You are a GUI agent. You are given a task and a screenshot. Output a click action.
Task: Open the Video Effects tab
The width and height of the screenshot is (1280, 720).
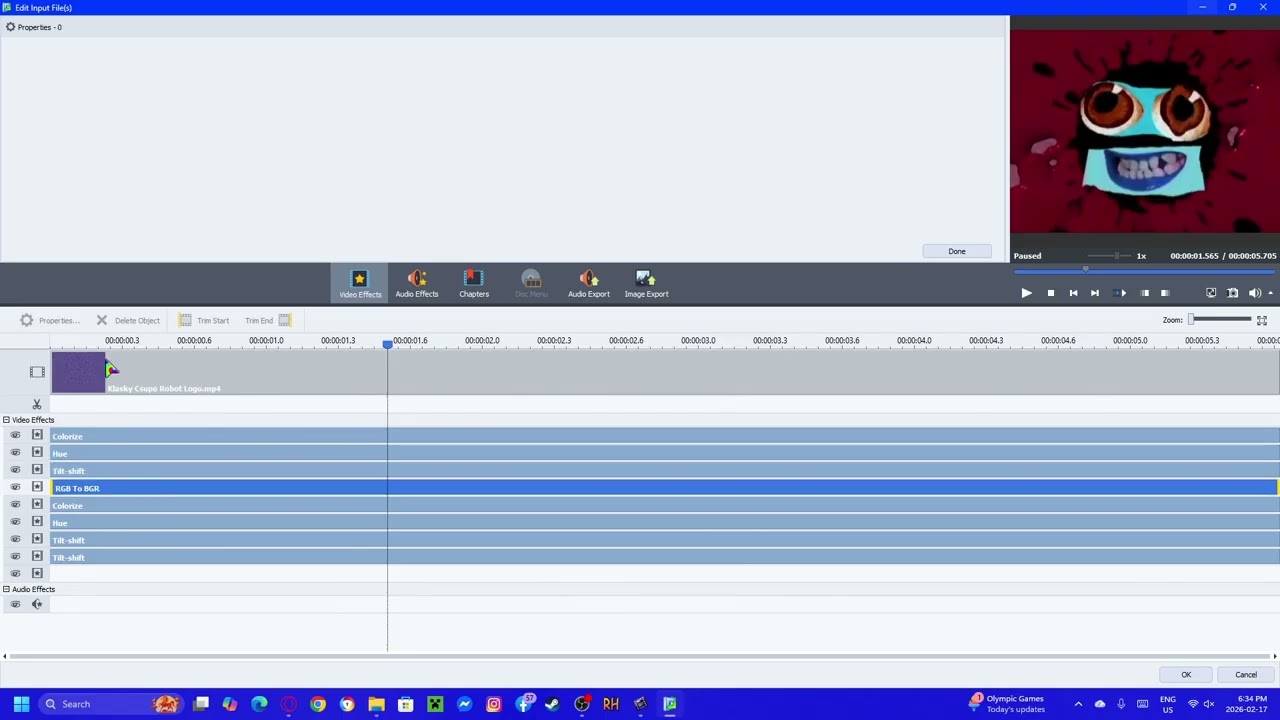pyautogui.click(x=360, y=283)
